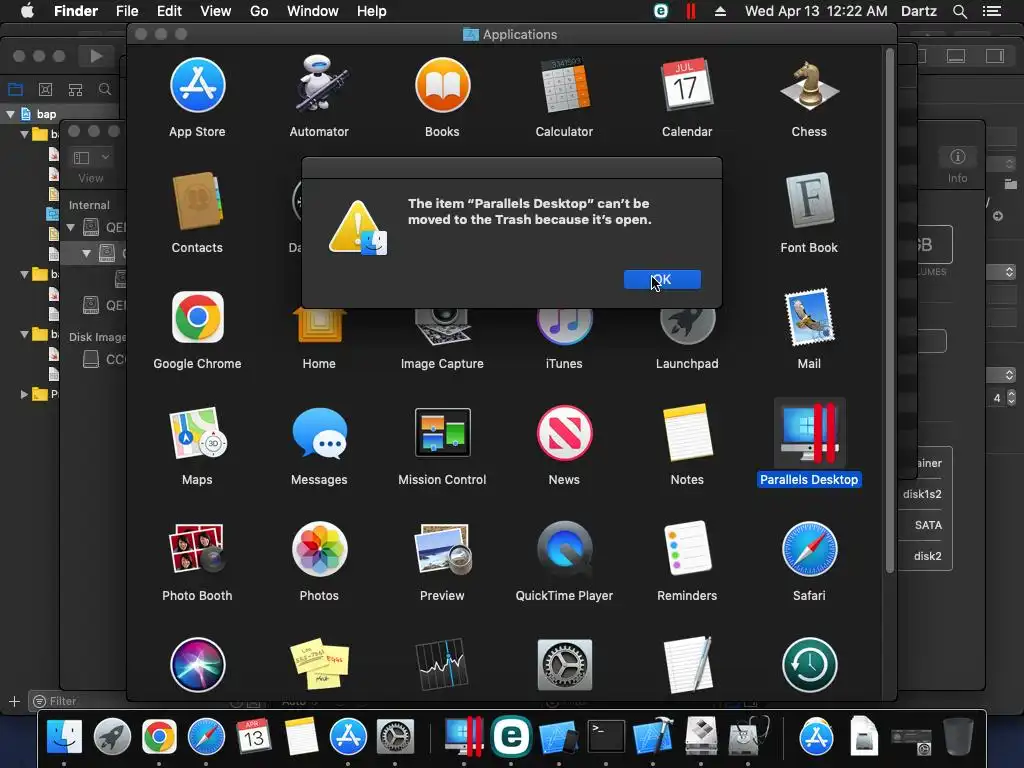
Task: Select the Stickies app icon
Action: point(319,665)
